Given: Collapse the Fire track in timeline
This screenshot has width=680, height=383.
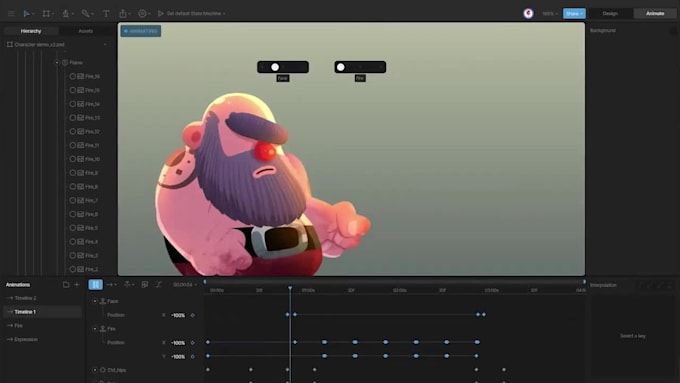Looking at the screenshot, I should pyautogui.click(x=95, y=329).
